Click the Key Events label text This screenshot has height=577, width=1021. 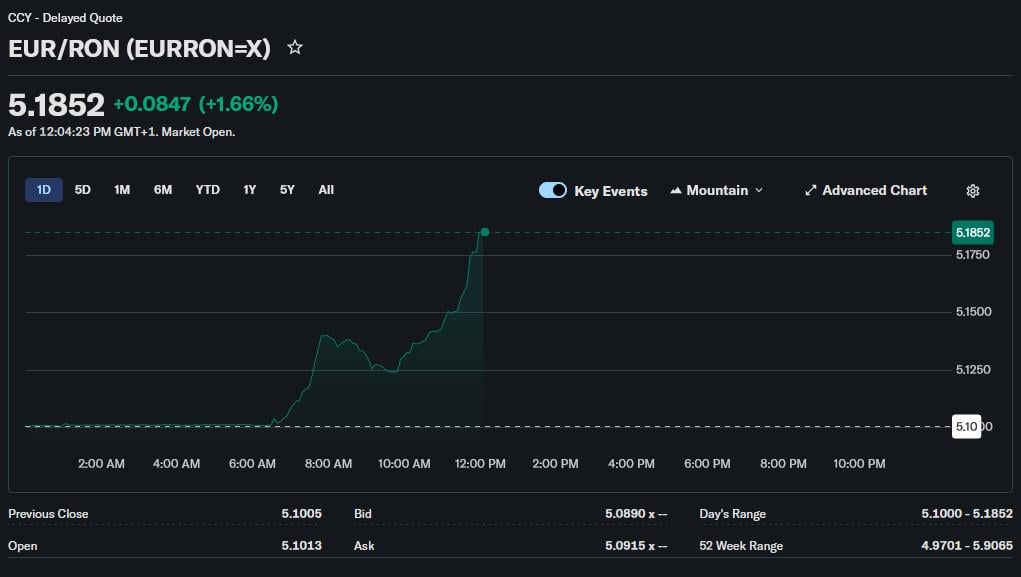tap(610, 191)
